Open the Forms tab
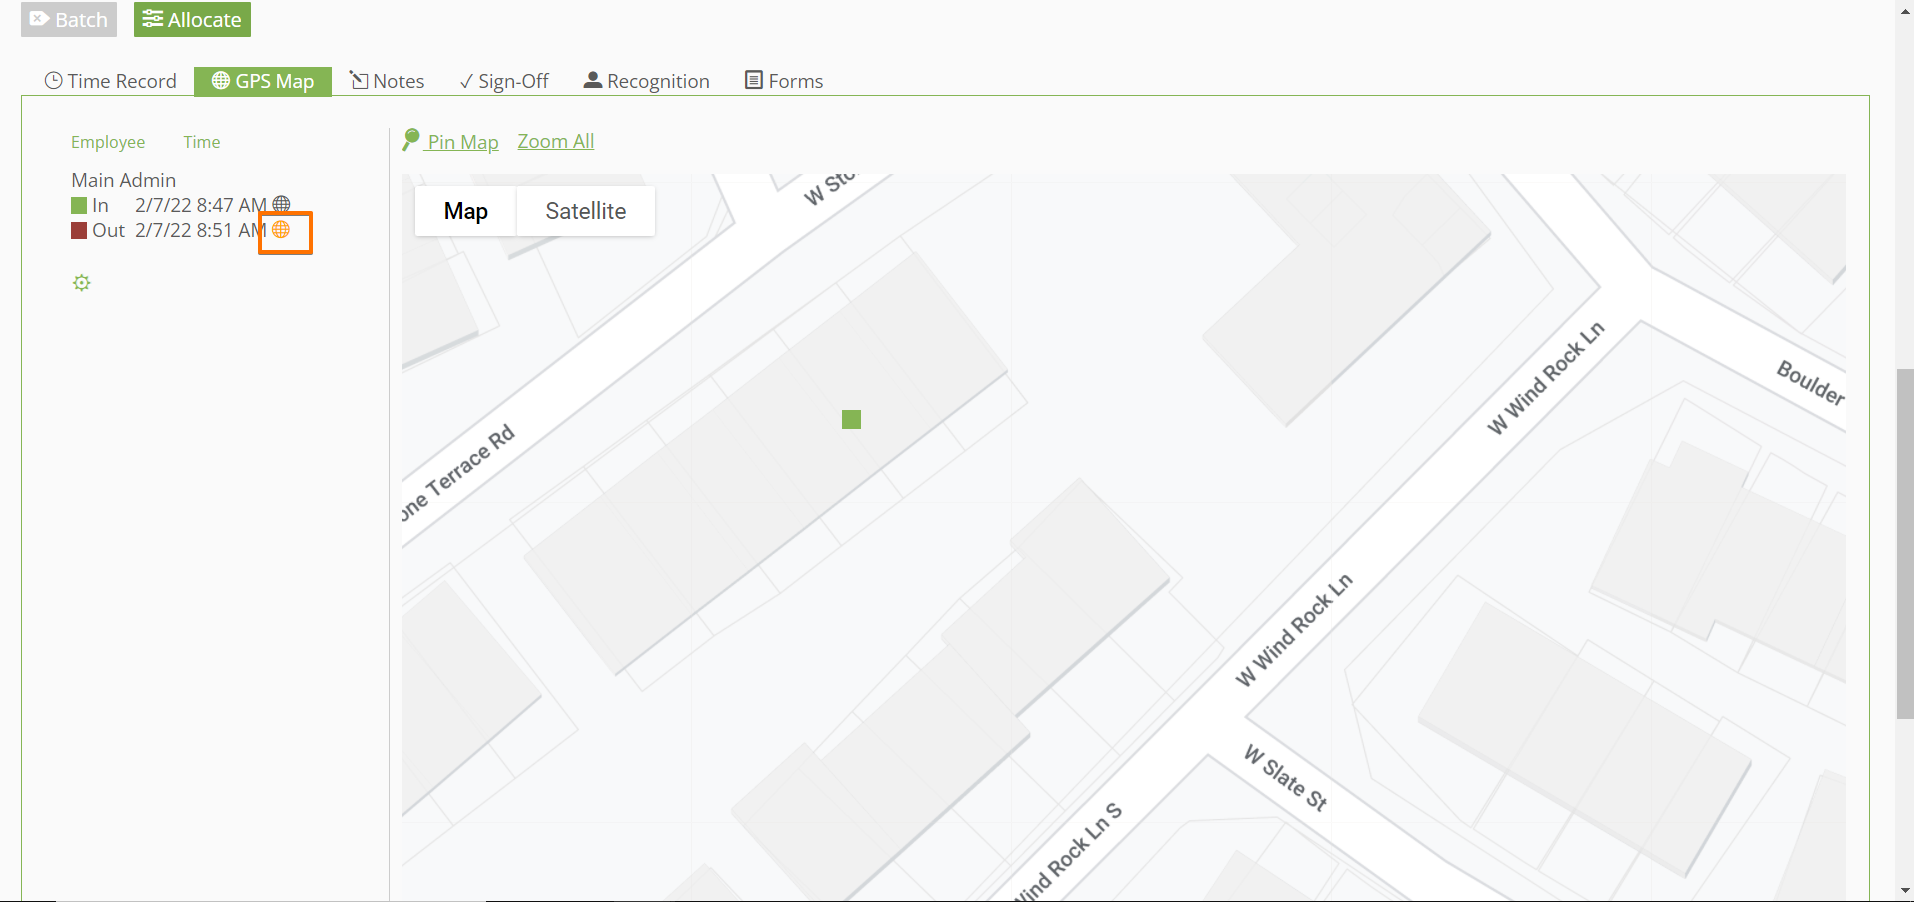Viewport: 1914px width, 902px height. (784, 81)
